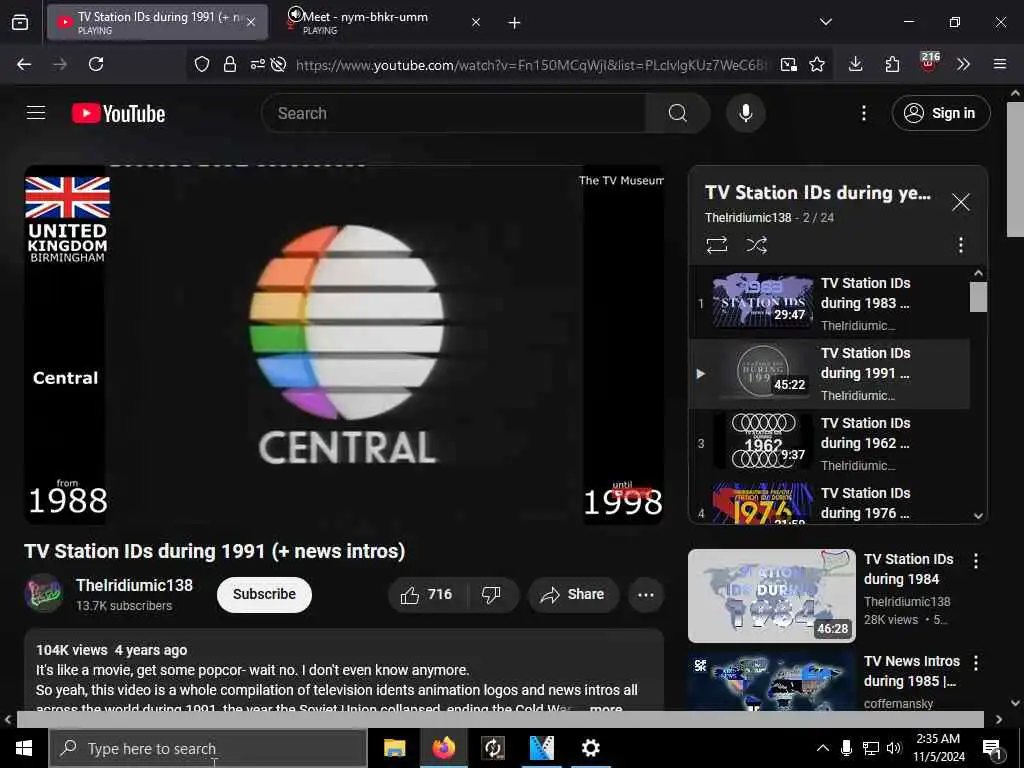Play TV Station IDs during 1983 from playlist
The image size is (1024, 768).
(829, 304)
